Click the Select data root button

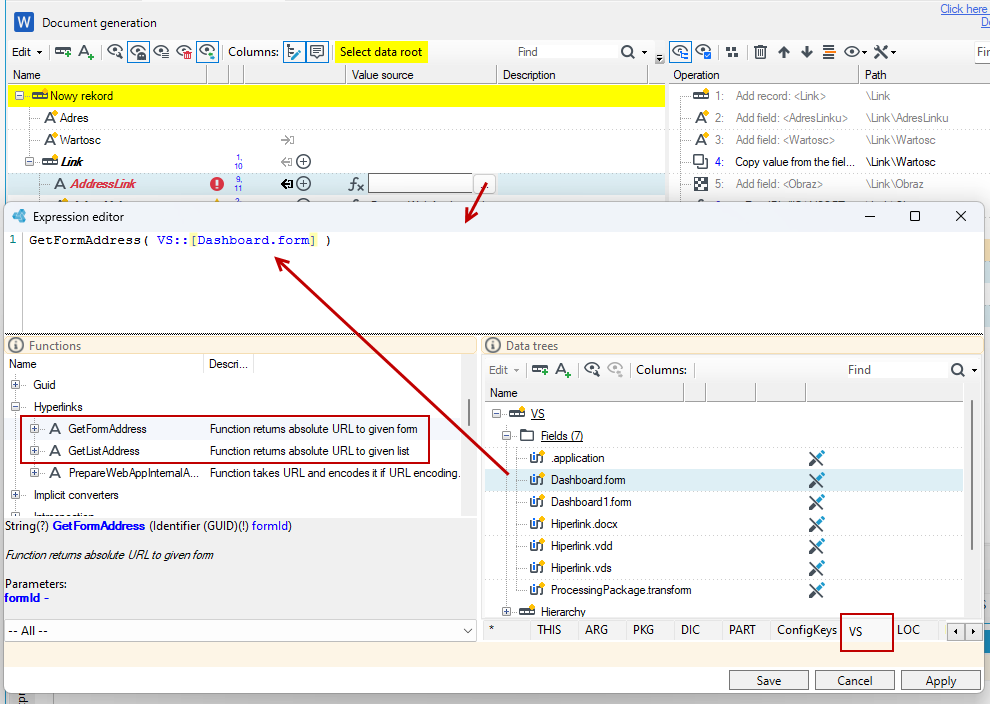click(381, 52)
